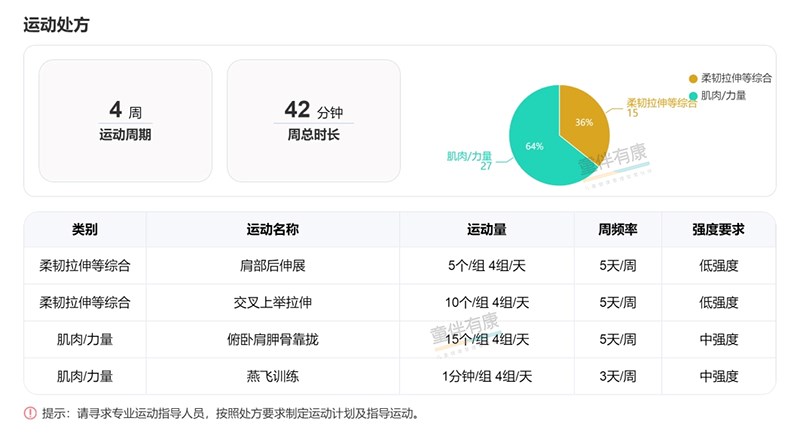The height and width of the screenshot is (433, 800).
Task: Click 柔韧拉伸等综合 in the 肩部后伸展 row
Action: click(x=85, y=266)
